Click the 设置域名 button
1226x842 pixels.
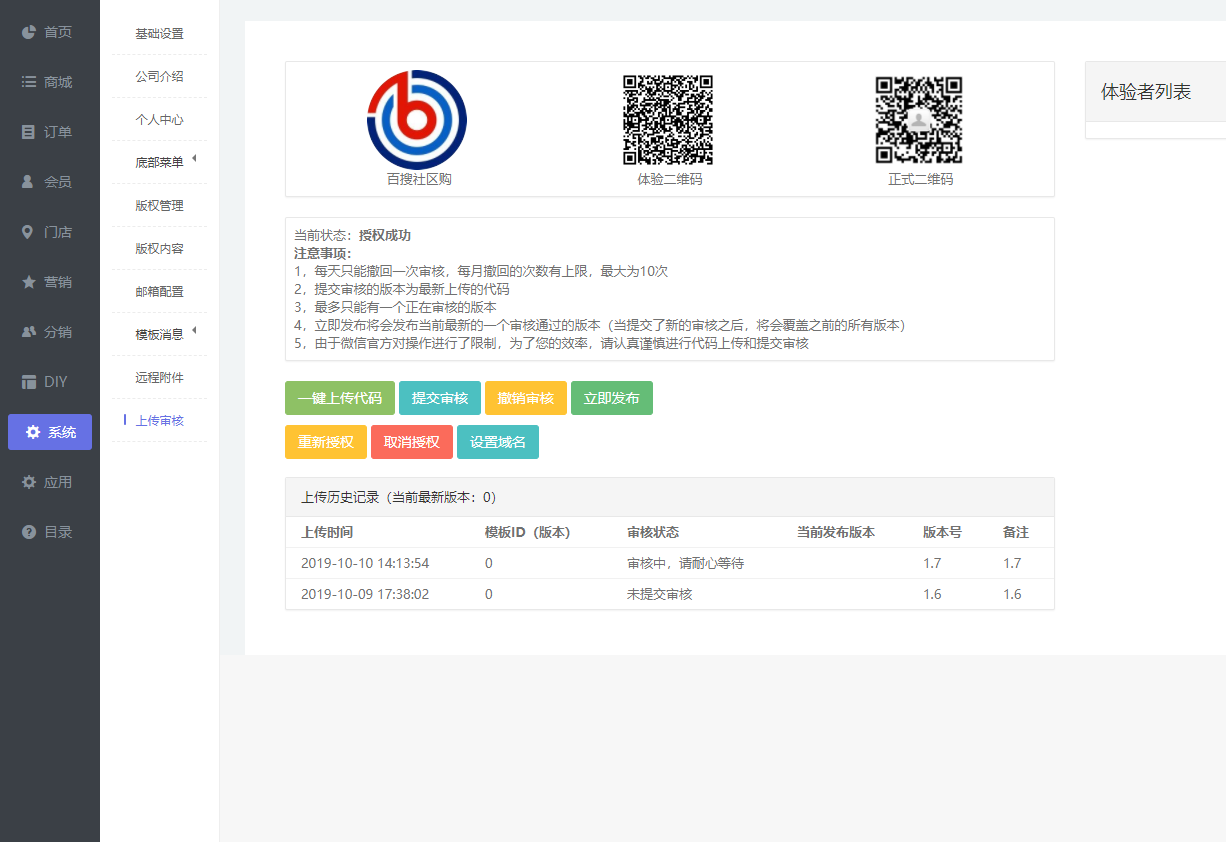click(x=498, y=442)
